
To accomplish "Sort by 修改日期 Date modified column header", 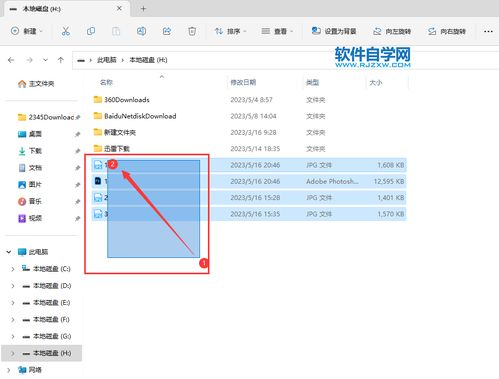I will click(x=243, y=82).
